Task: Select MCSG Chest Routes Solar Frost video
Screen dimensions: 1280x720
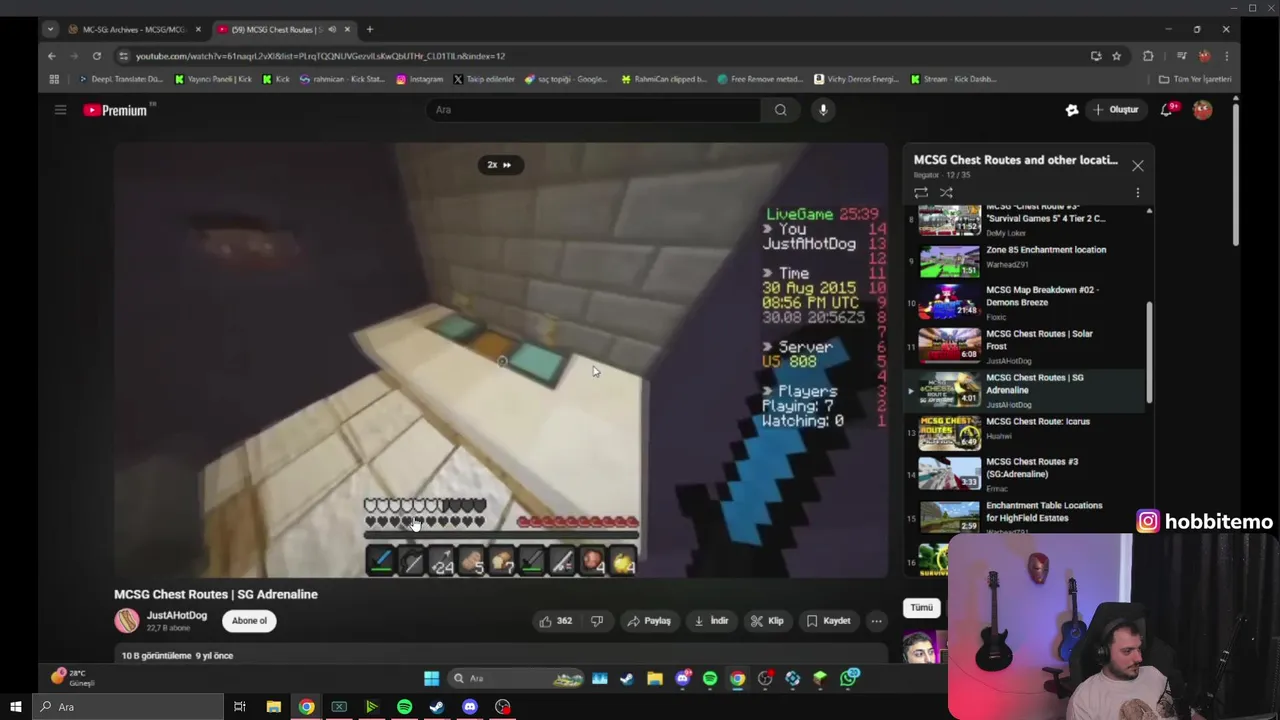Action: 1026,346
